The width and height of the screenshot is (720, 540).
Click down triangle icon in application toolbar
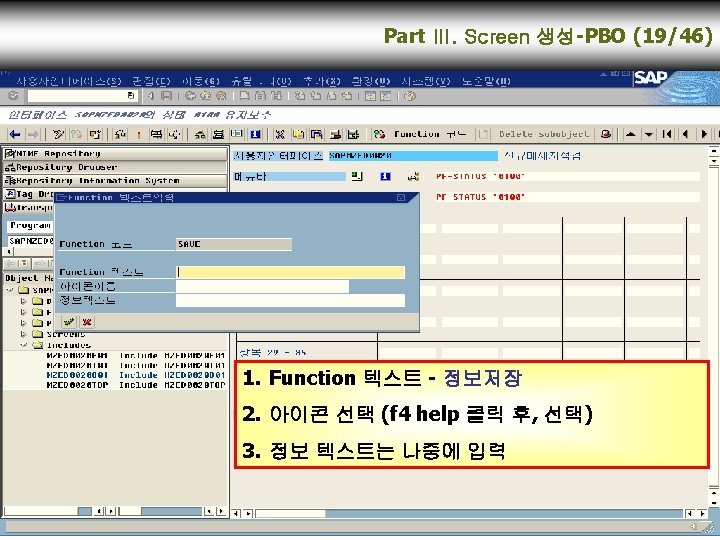click(648, 135)
